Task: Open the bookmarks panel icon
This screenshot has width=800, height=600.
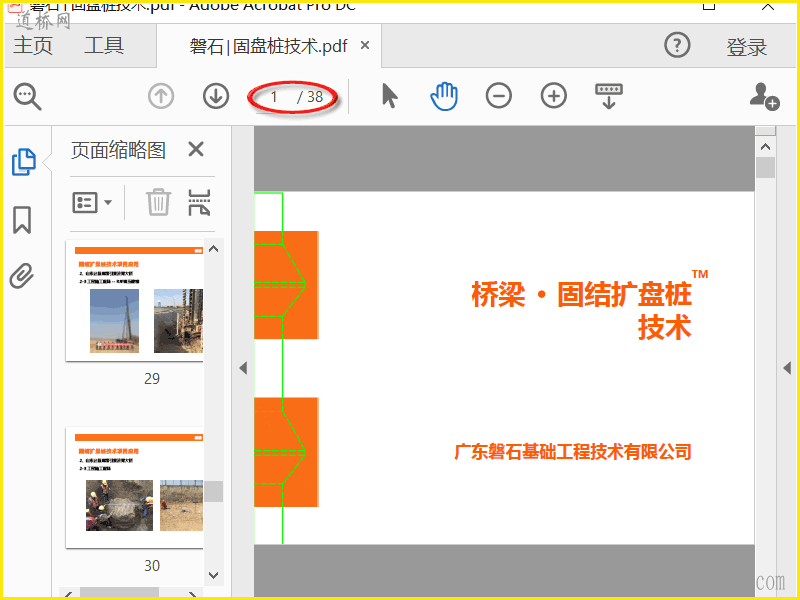Action: pyautogui.click(x=22, y=220)
